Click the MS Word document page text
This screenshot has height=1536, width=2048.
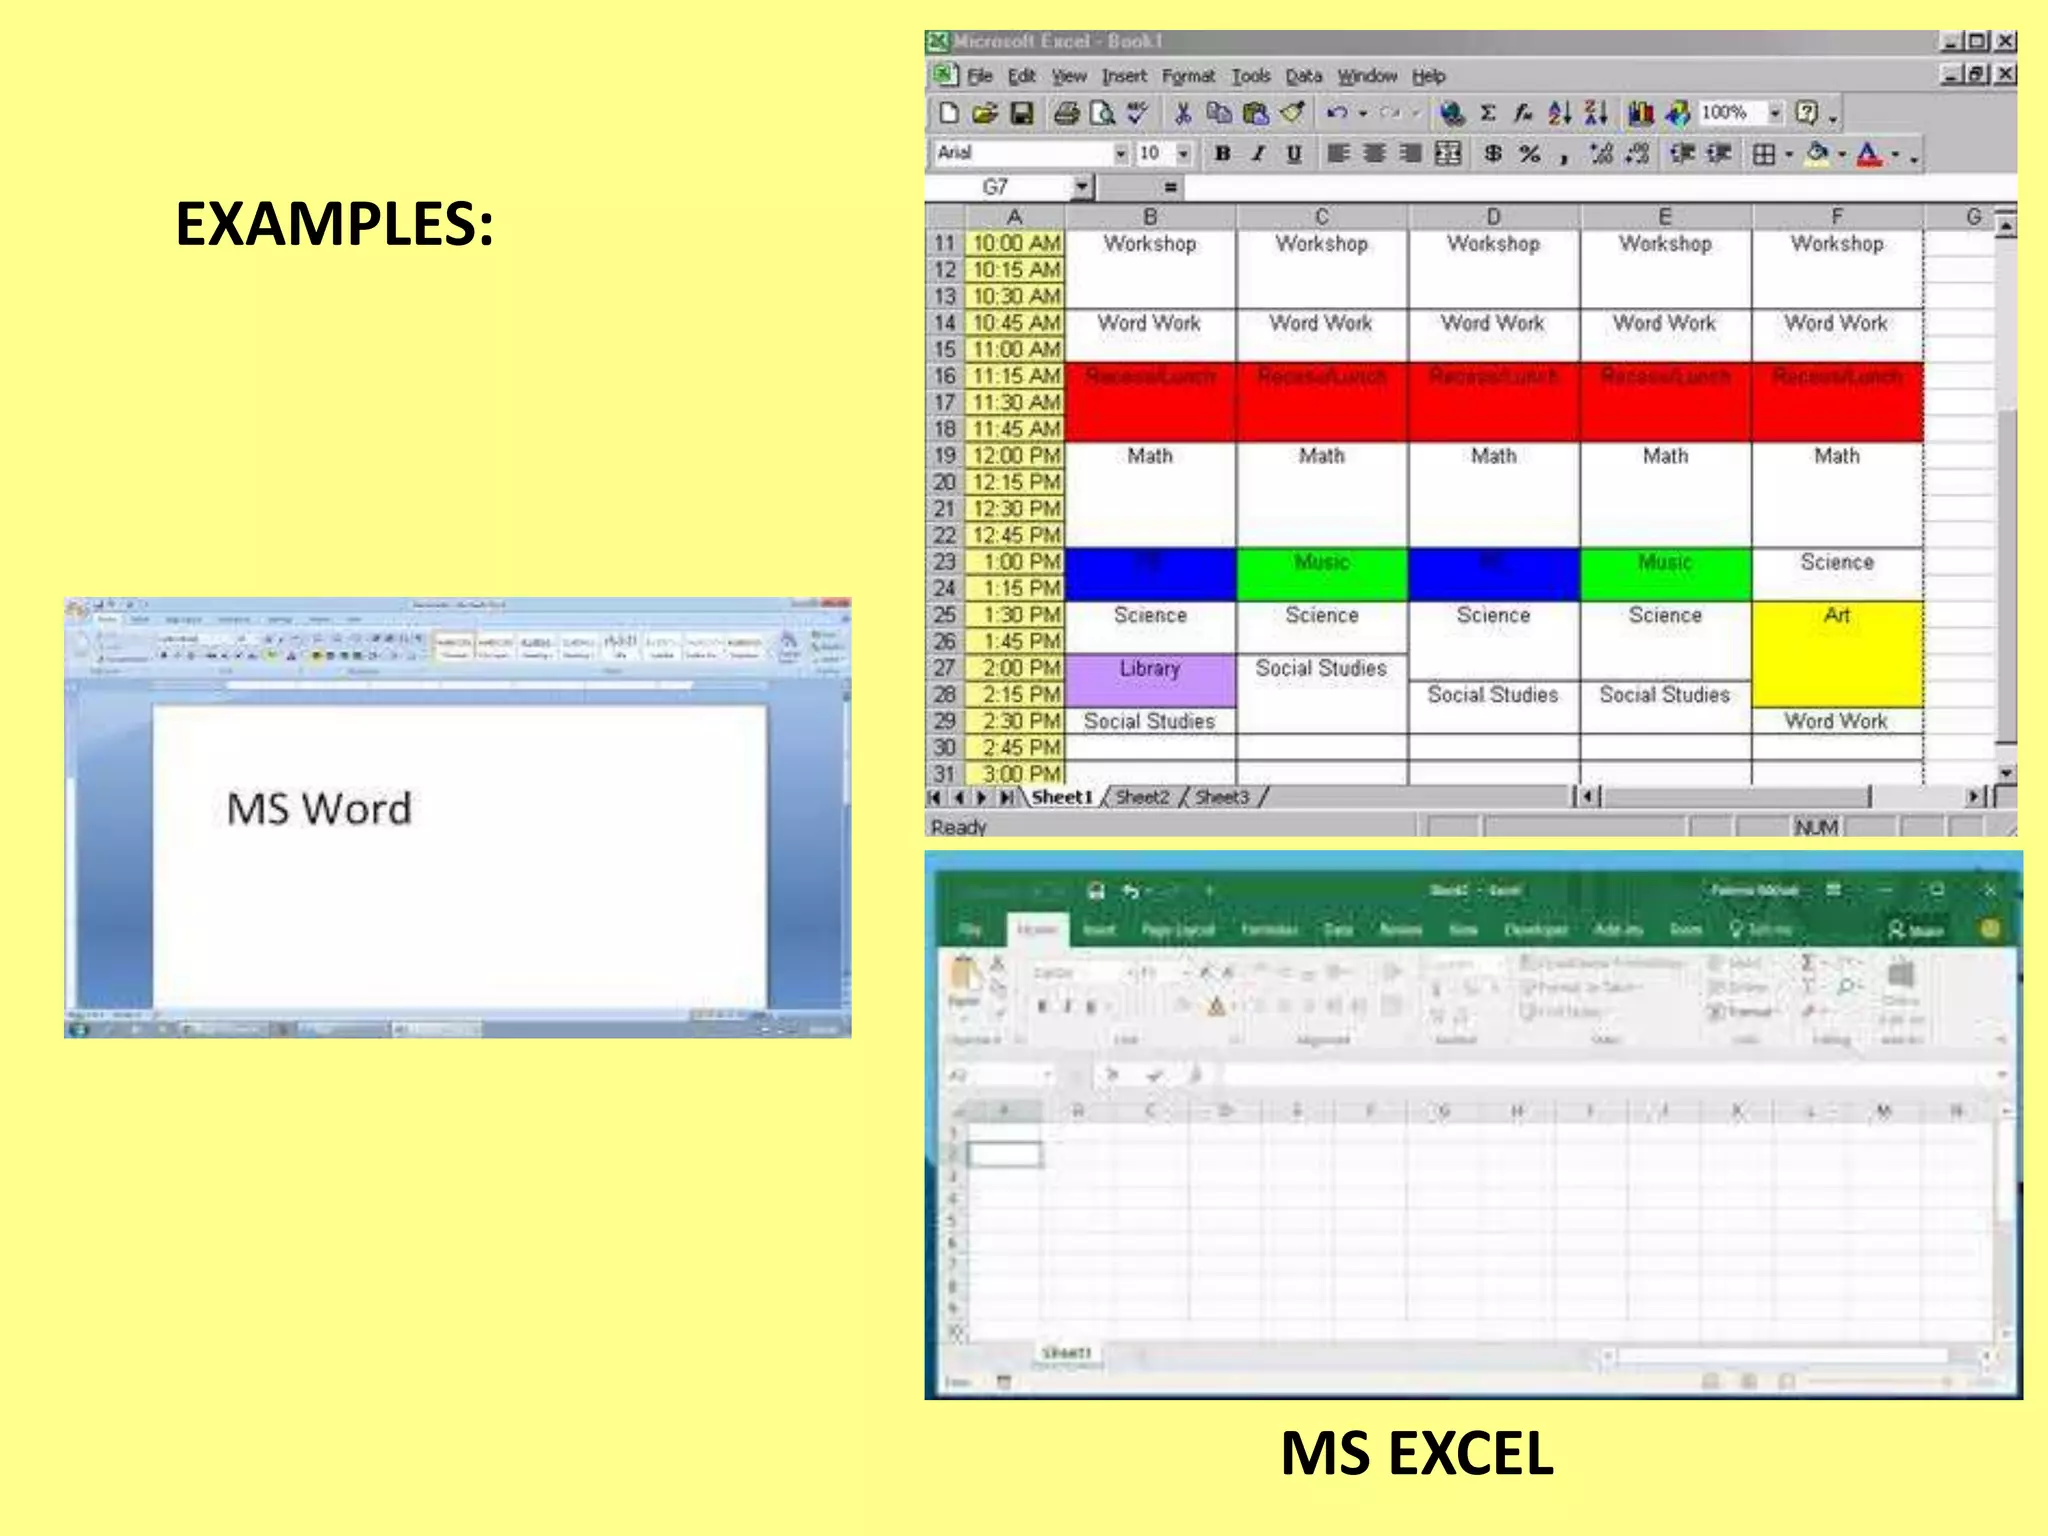319,808
